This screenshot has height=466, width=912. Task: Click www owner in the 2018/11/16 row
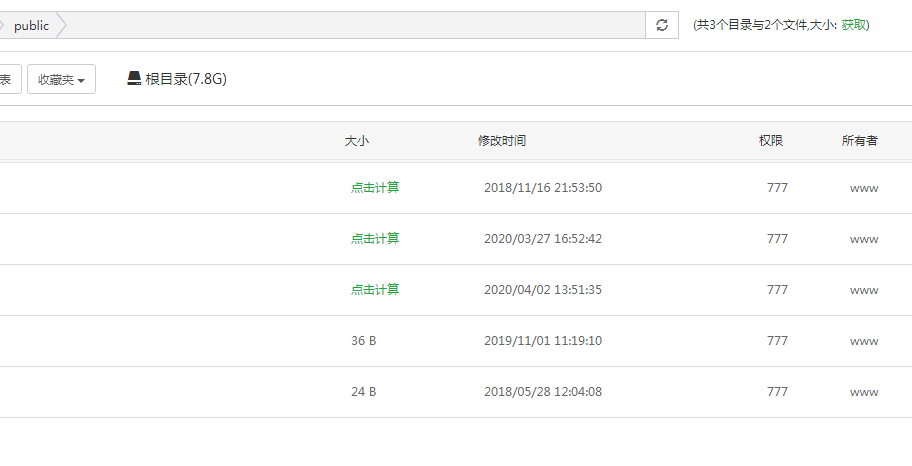864,188
